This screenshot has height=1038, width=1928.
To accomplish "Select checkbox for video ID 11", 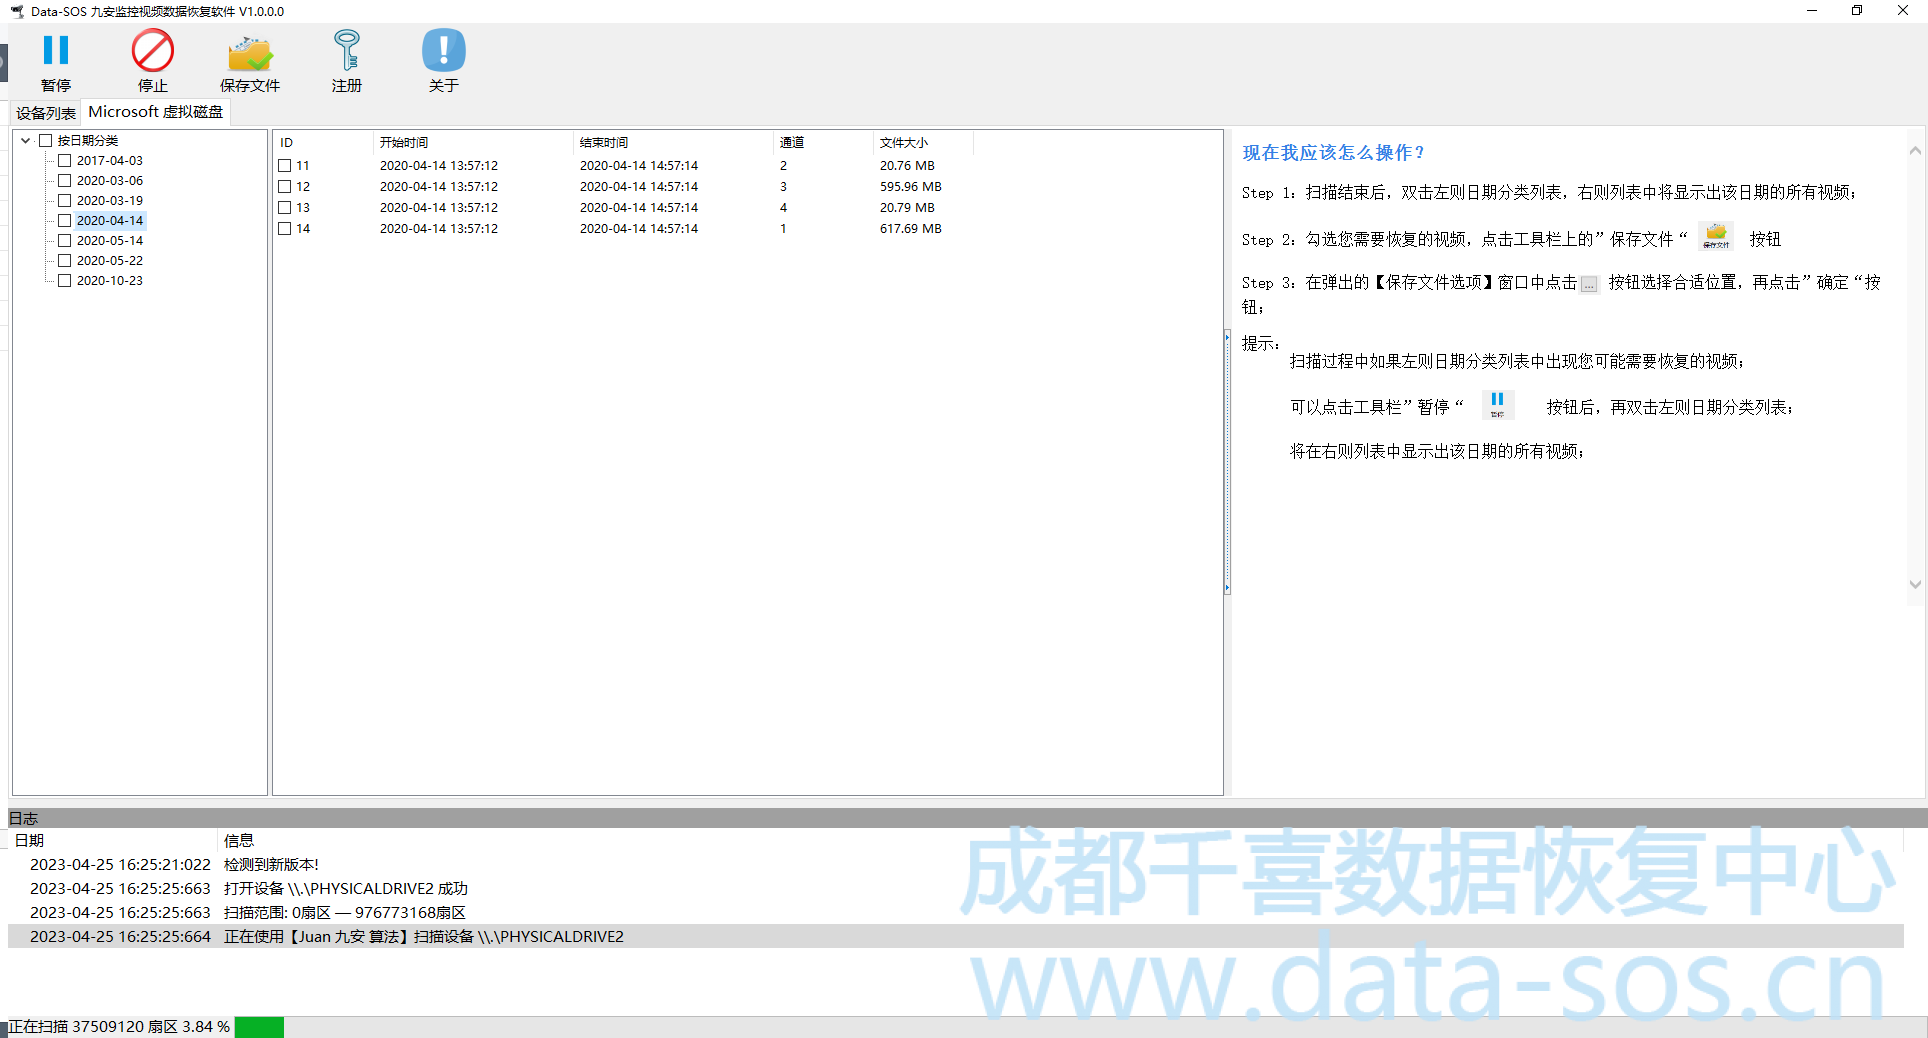I will coord(285,166).
